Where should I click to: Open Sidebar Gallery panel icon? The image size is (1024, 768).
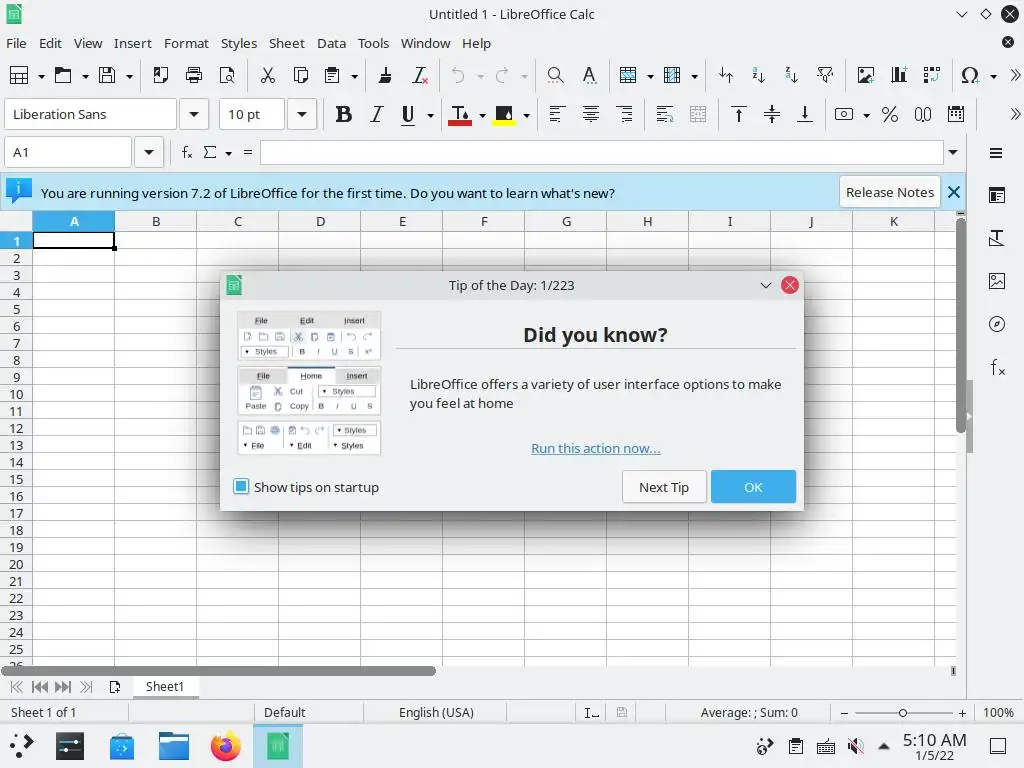997,281
